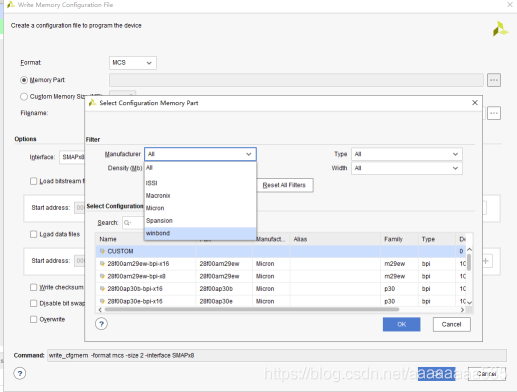517x392 pixels.
Task: Click the help icon in Write Memory Configuration File window
Action: [20, 373]
